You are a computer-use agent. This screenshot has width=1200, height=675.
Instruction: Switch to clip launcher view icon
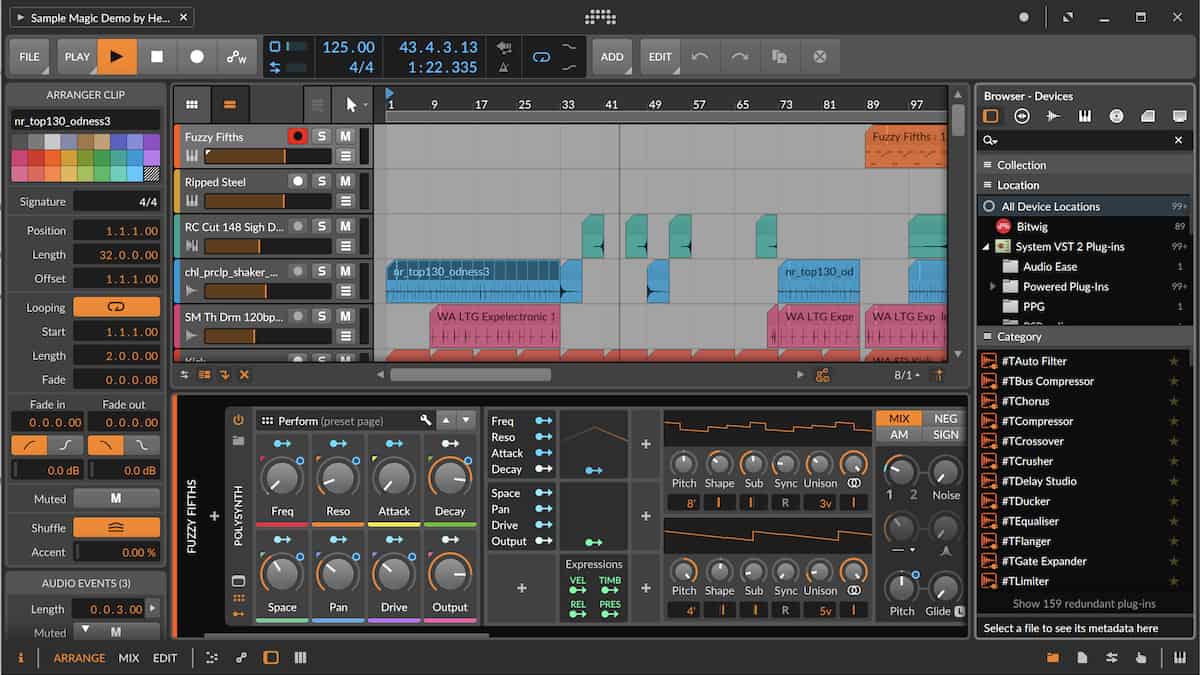[x=192, y=104]
